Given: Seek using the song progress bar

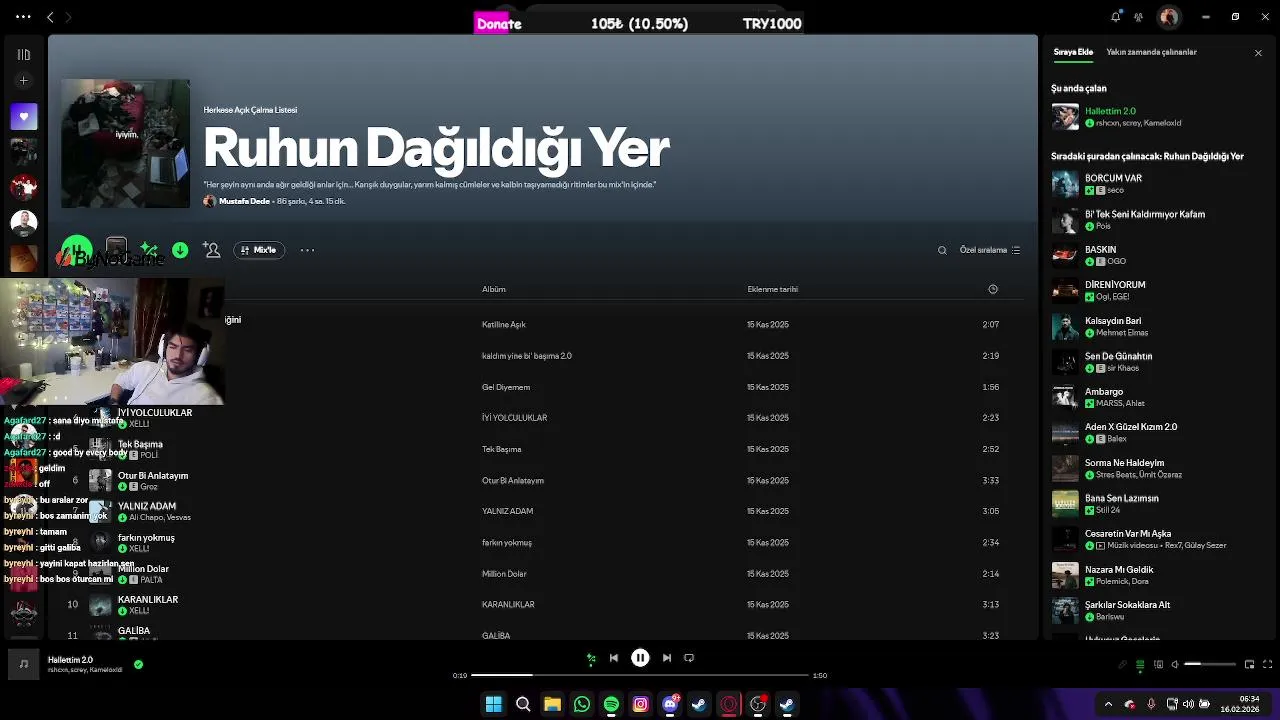Looking at the screenshot, I should point(639,675).
